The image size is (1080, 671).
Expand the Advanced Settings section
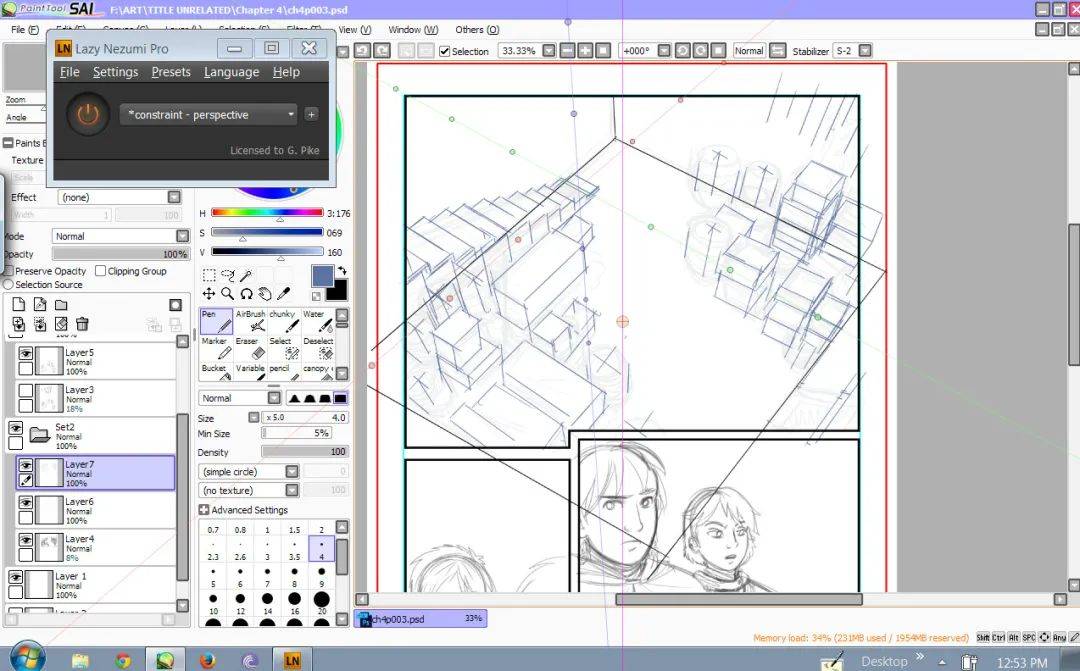pyautogui.click(x=204, y=510)
